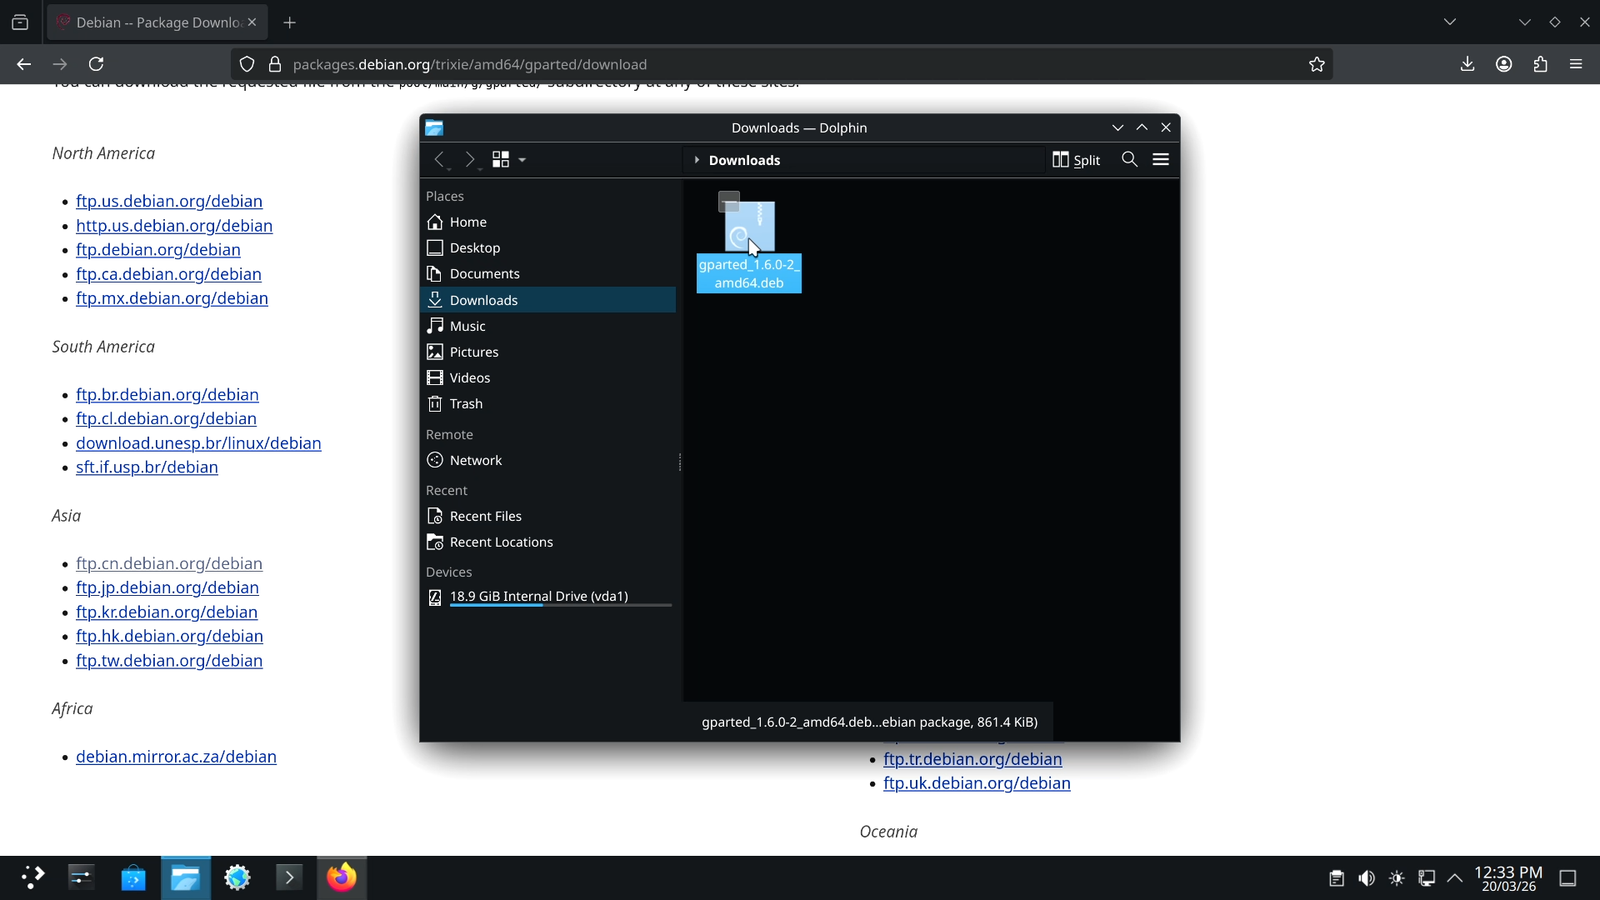Open Pictures in Places panel
The height and width of the screenshot is (900, 1600).
[x=548, y=352]
